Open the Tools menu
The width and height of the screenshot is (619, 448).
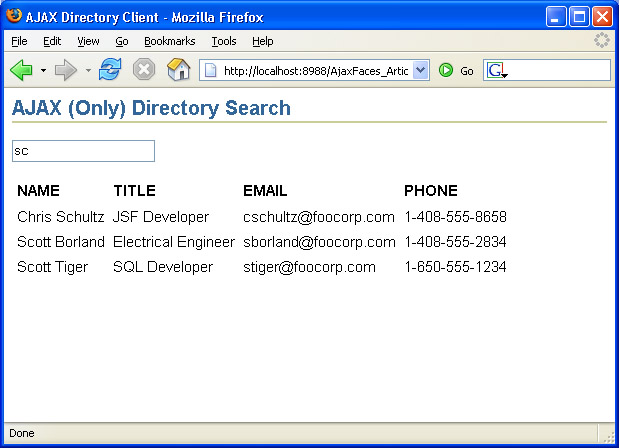pyautogui.click(x=224, y=41)
